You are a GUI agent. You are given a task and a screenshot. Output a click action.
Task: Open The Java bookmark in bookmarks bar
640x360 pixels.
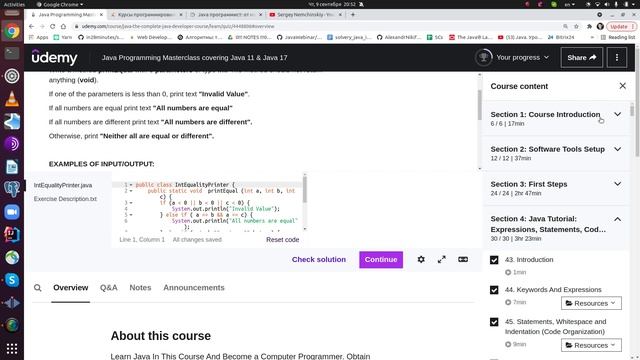(x=471, y=37)
